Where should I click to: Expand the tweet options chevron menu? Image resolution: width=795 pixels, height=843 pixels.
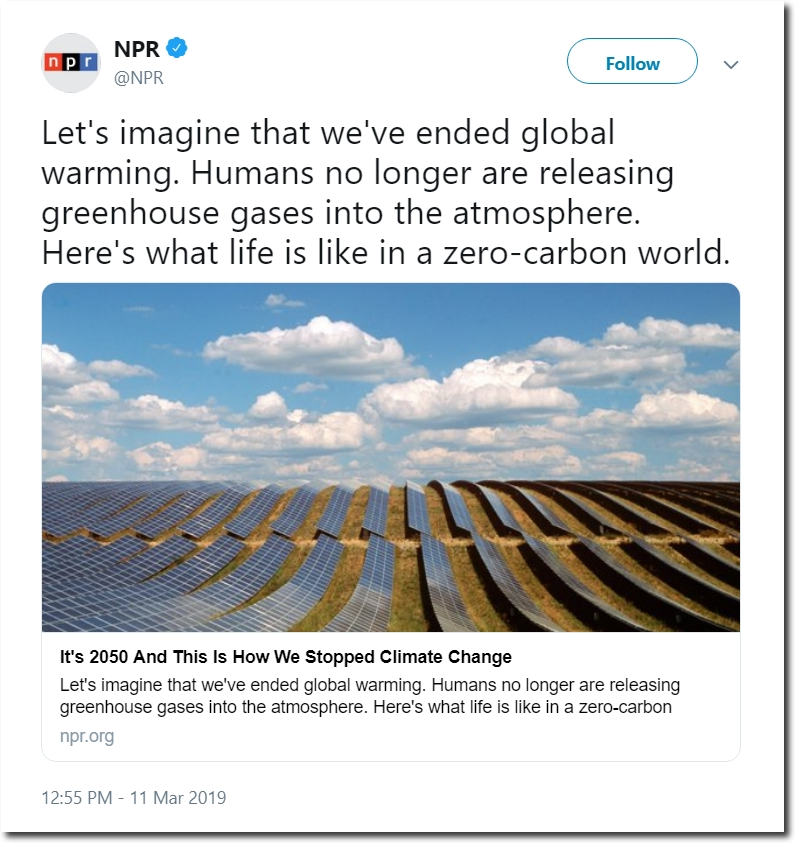[x=730, y=65]
